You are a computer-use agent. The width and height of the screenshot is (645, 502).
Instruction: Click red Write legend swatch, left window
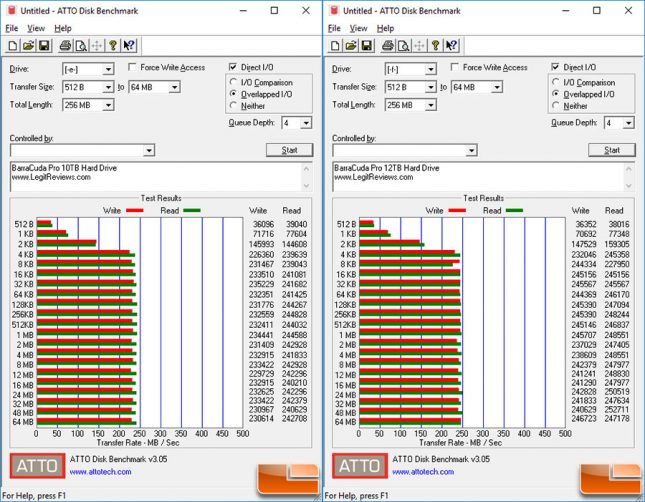135,211
